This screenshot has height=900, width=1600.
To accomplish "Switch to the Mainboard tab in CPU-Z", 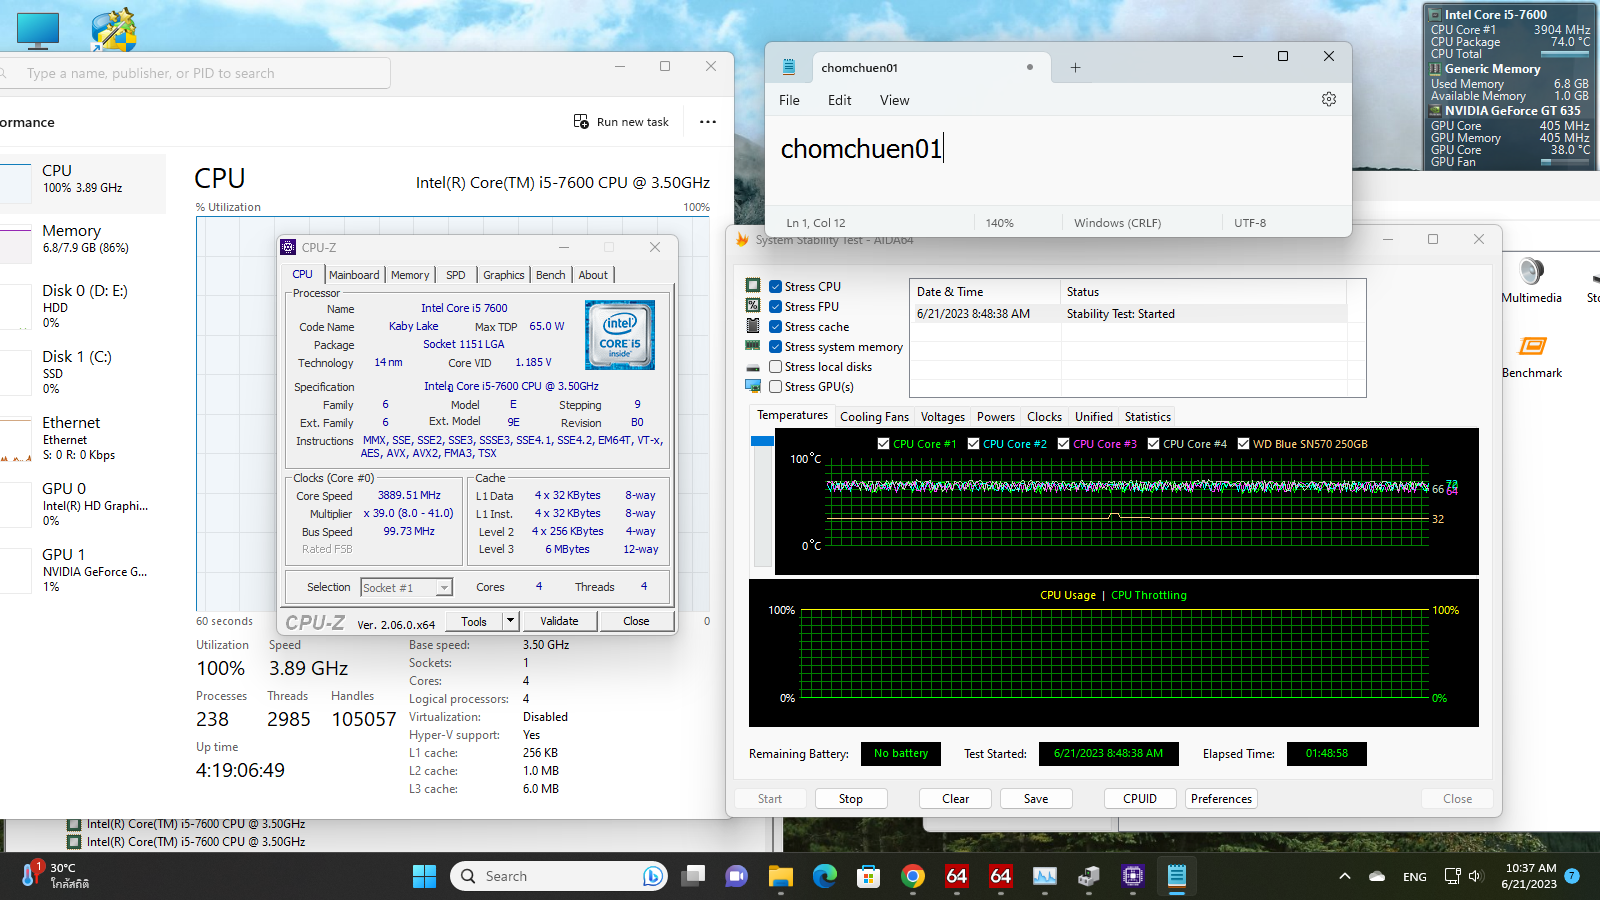I will [x=354, y=275].
